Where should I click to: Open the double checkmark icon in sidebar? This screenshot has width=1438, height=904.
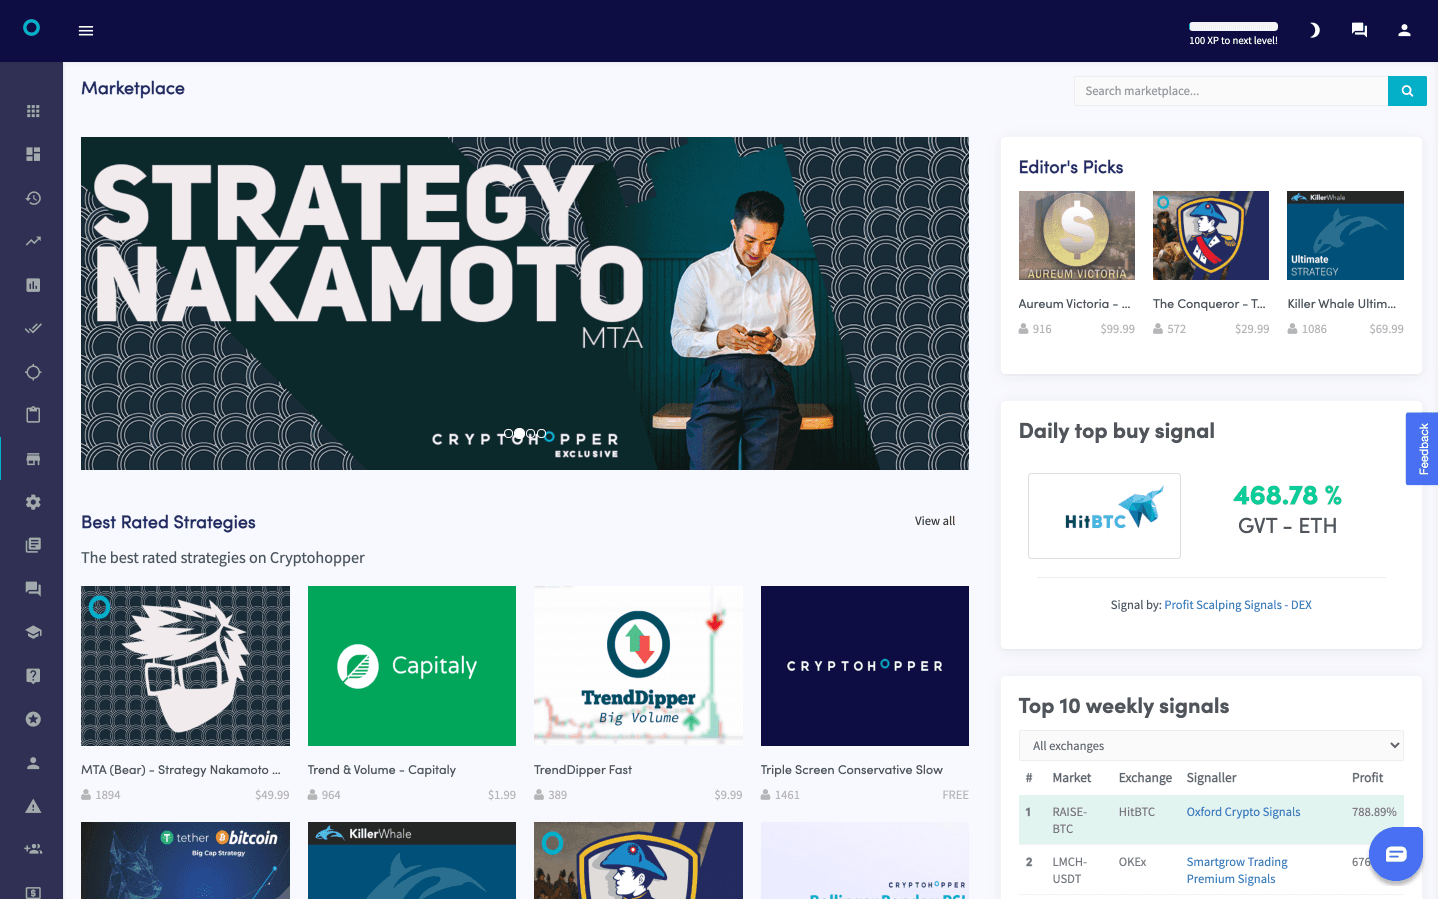(x=33, y=328)
